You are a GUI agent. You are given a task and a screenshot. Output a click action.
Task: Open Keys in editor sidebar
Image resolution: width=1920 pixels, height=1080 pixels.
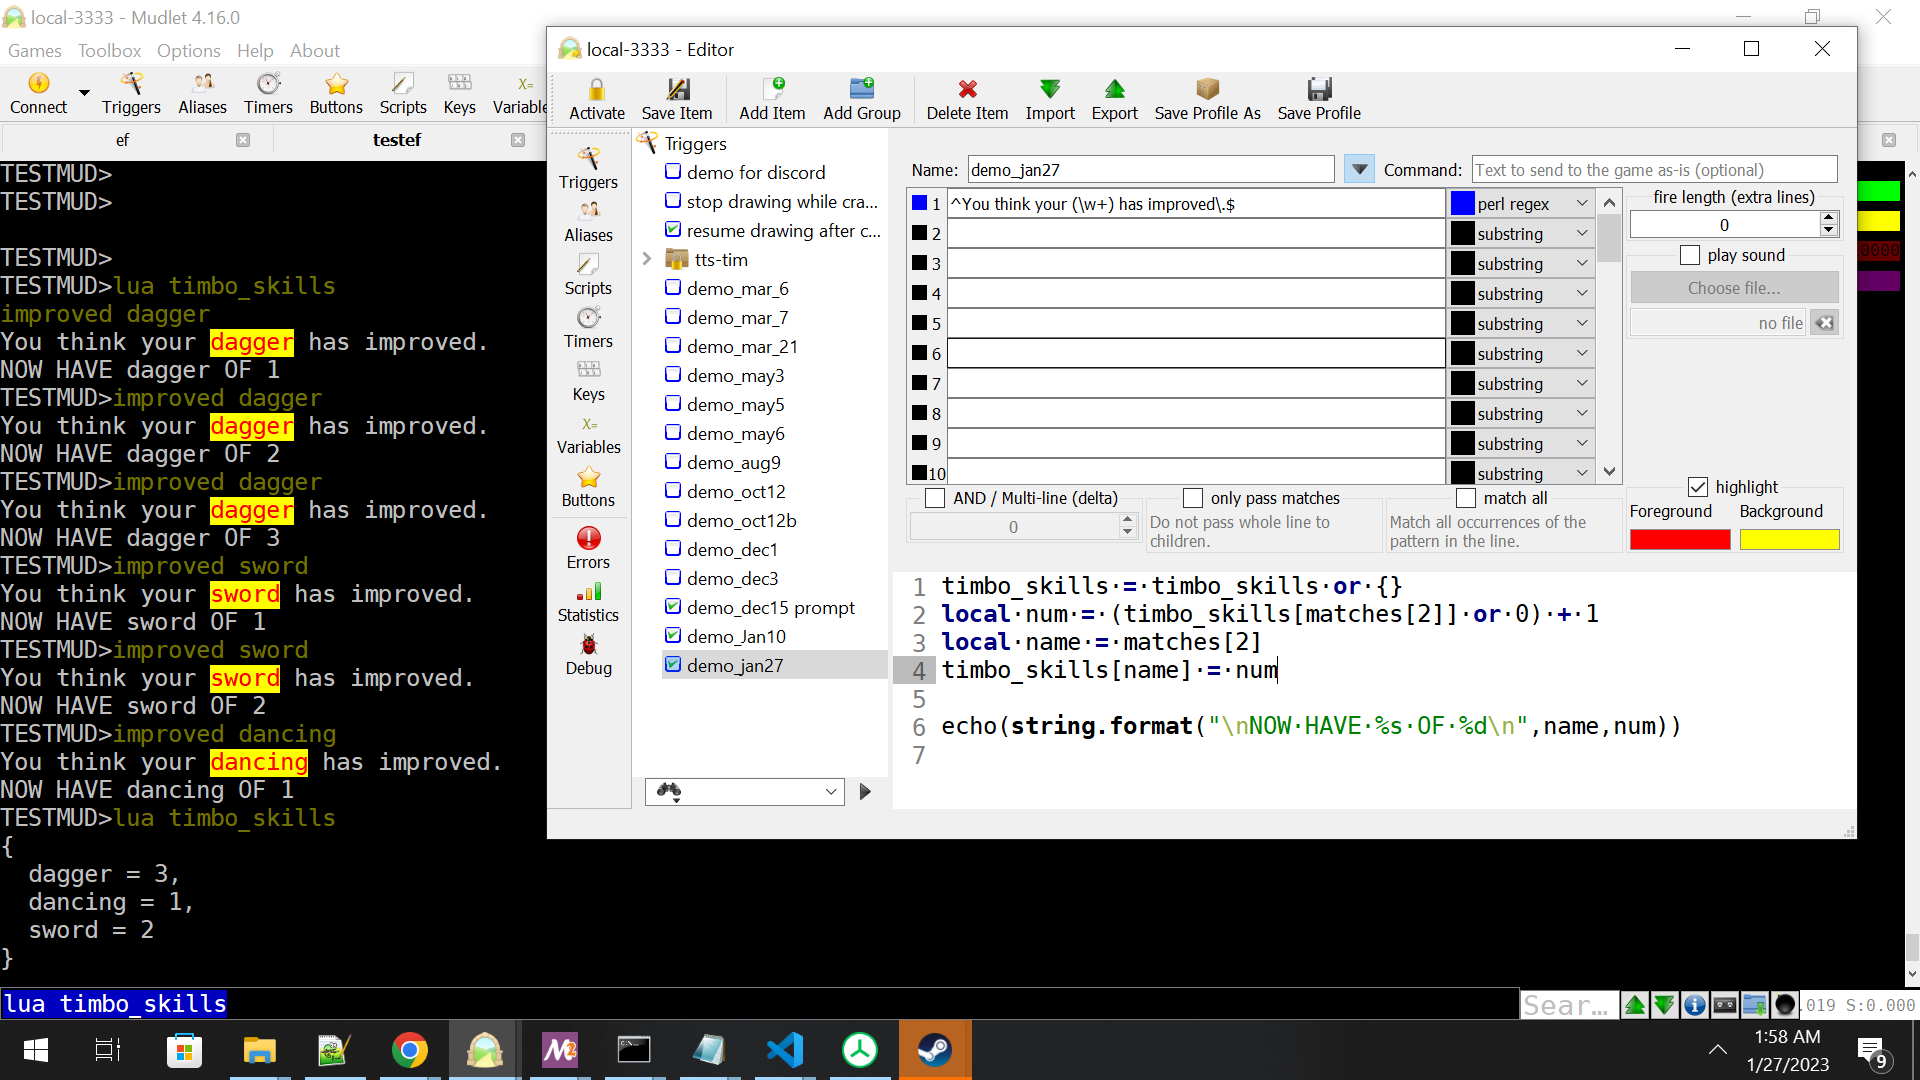coord(588,381)
